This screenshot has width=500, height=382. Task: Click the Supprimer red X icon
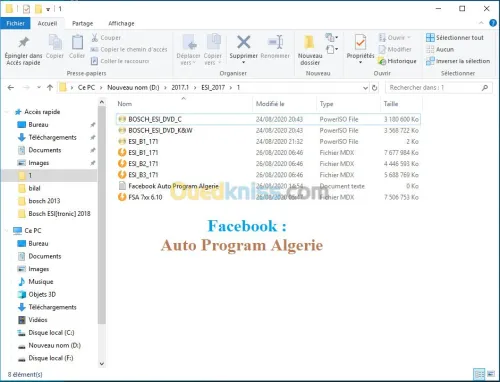tap(244, 42)
